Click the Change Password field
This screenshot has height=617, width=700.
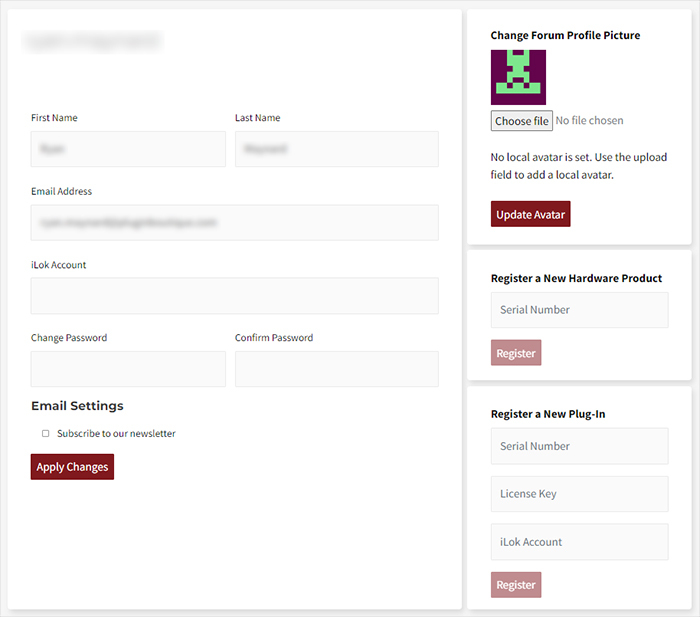[128, 369]
